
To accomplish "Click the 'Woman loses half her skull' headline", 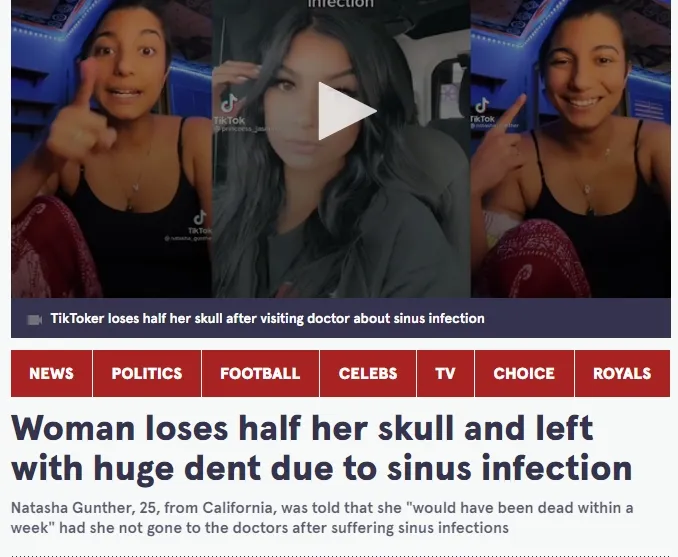I will coord(322,448).
